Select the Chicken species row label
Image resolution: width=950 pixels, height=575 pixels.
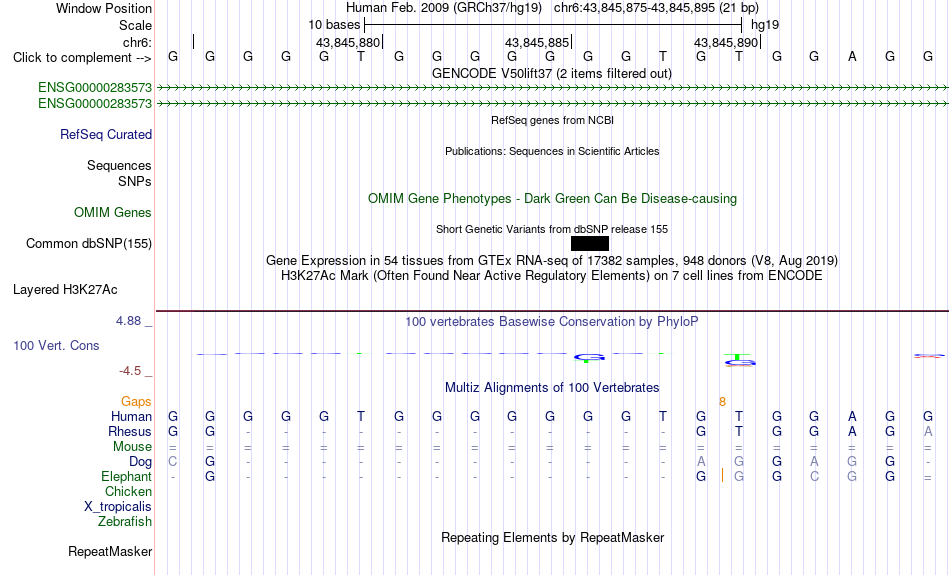[x=128, y=491]
